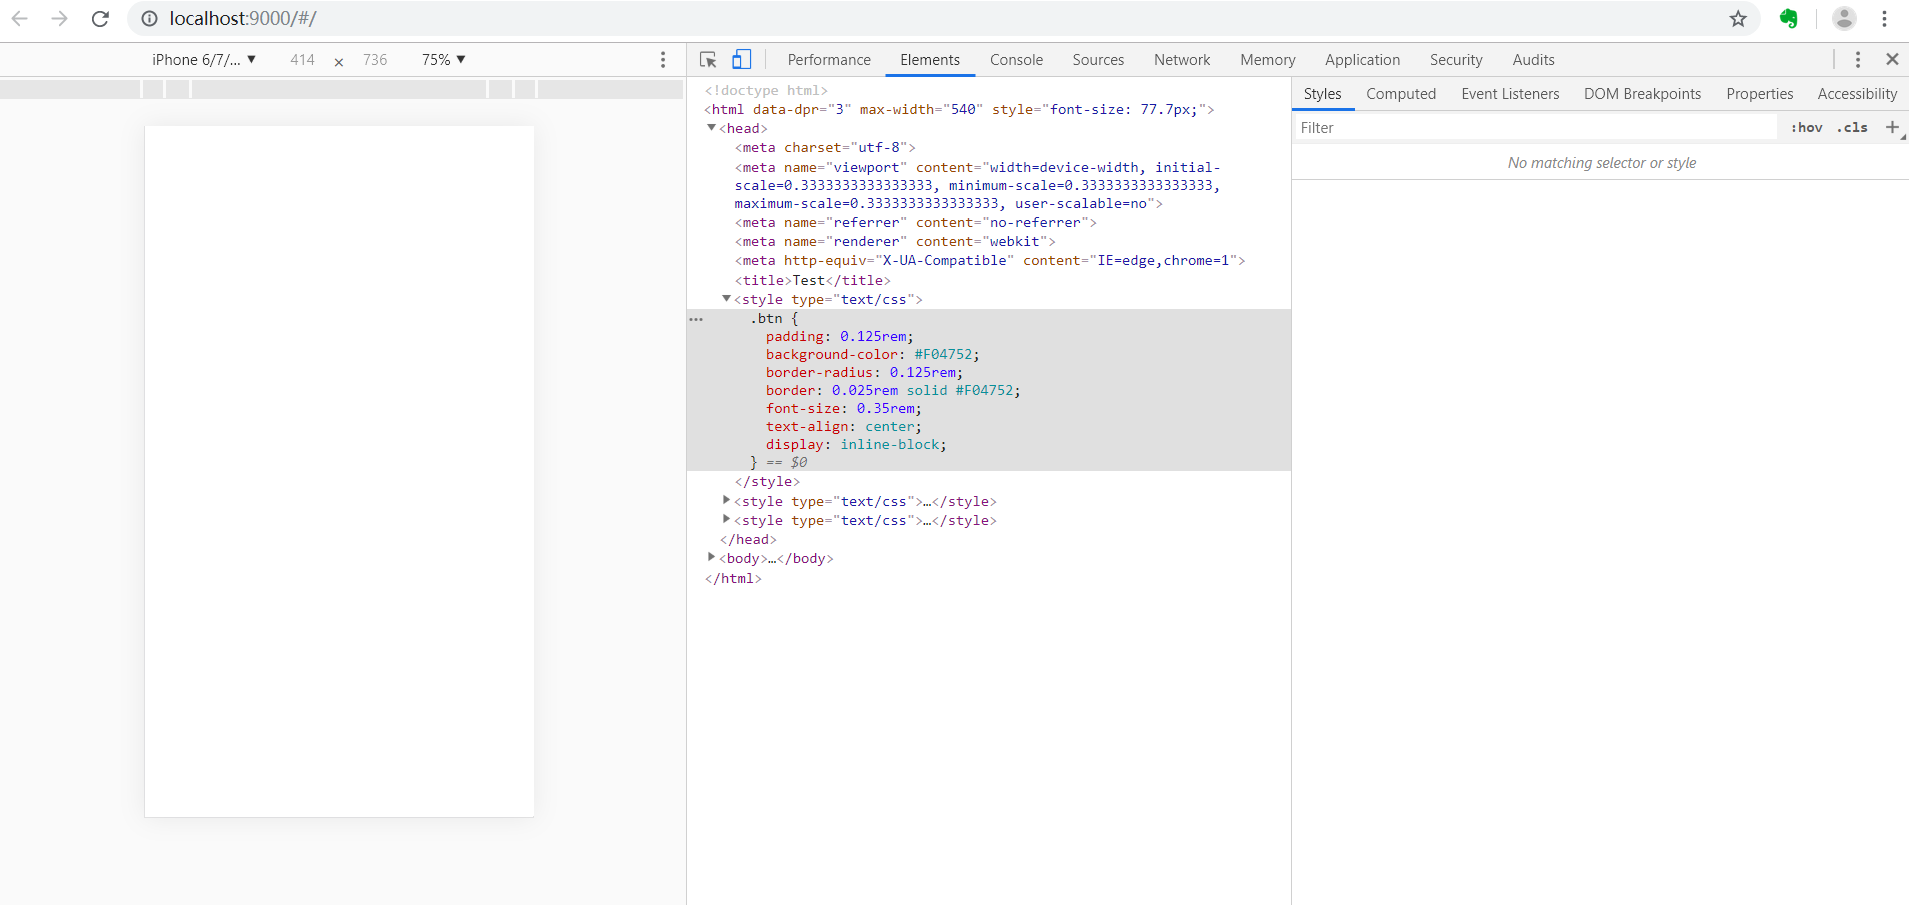Screen dimensions: 1909x905
Task: Toggle the :hov element state panel
Action: [1807, 127]
